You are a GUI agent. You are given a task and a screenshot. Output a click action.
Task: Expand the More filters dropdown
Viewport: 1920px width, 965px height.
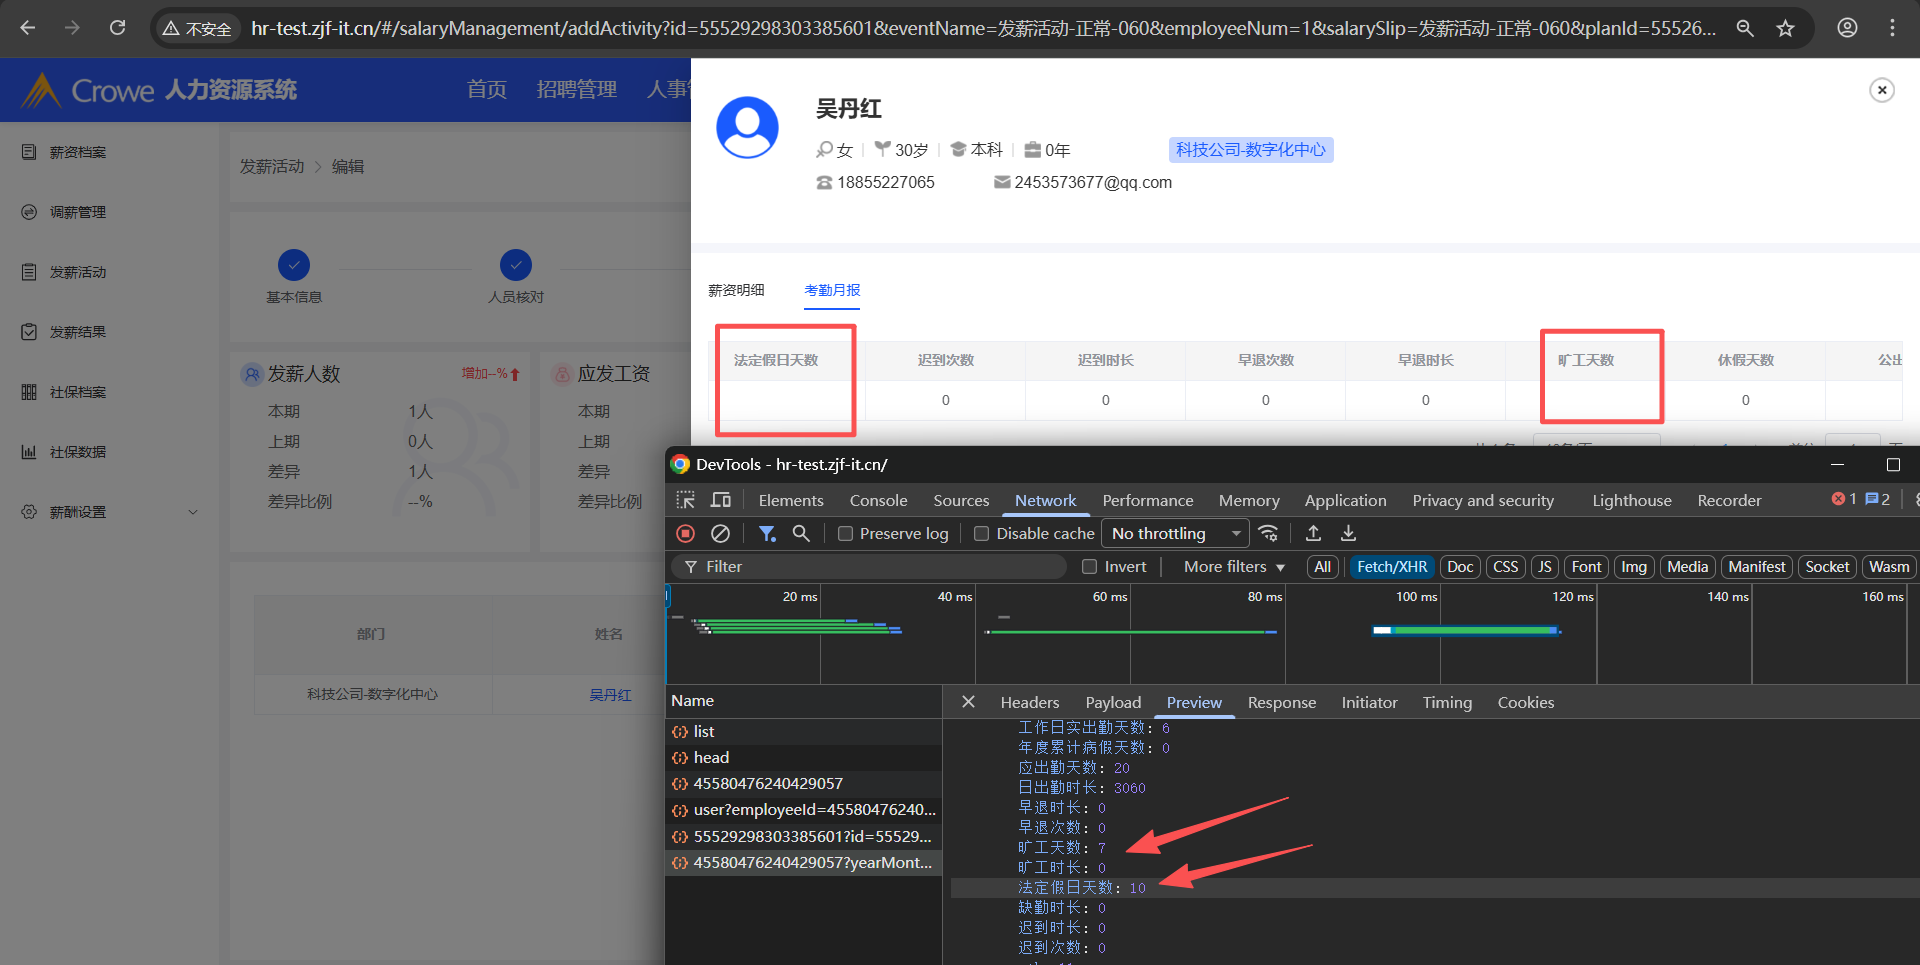(1233, 567)
